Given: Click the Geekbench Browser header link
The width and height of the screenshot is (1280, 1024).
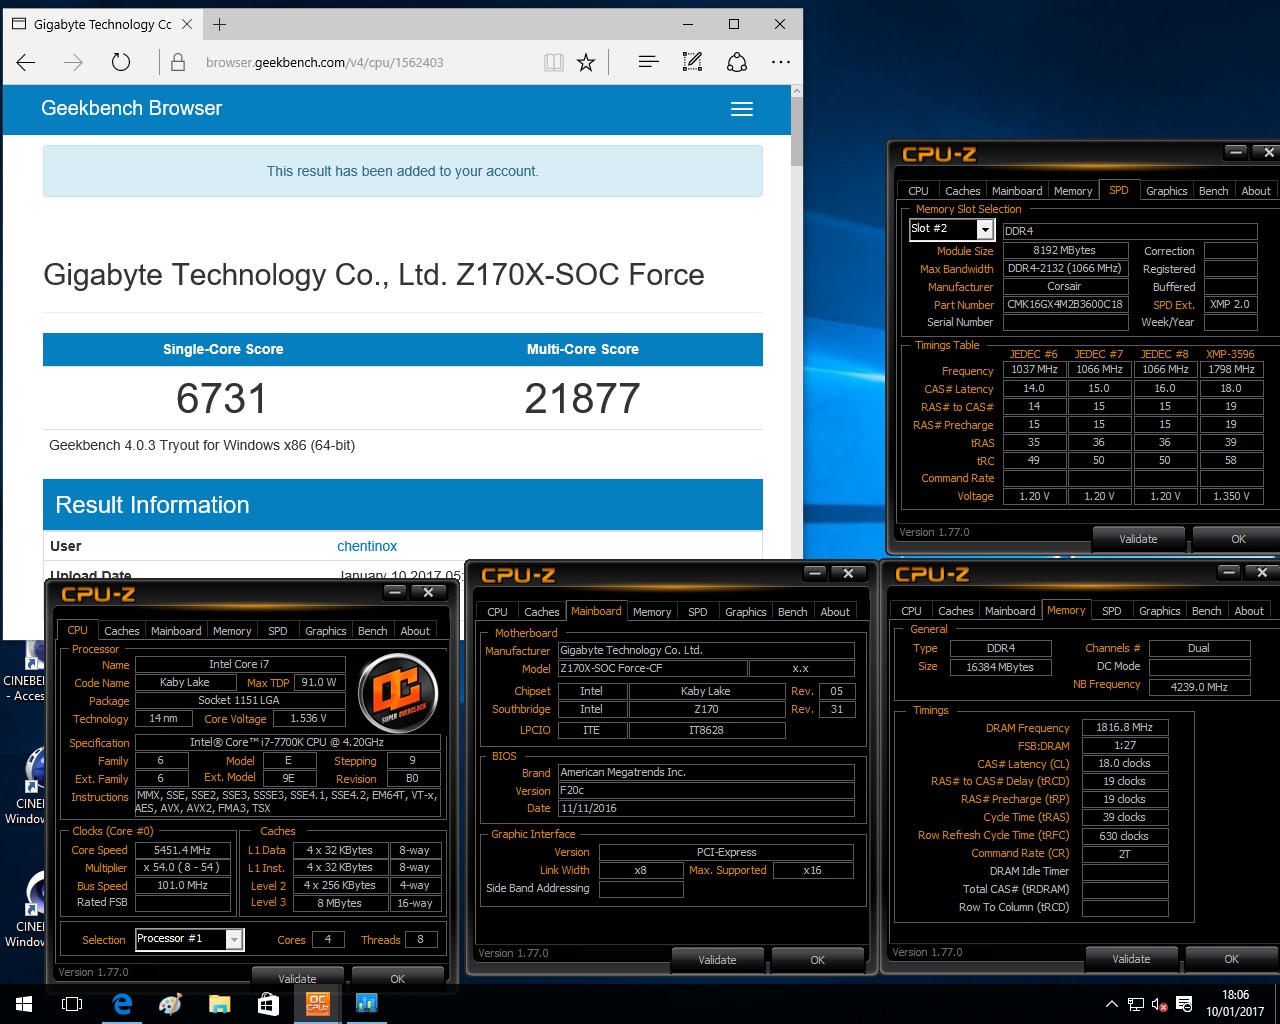Looking at the screenshot, I should tap(131, 108).
